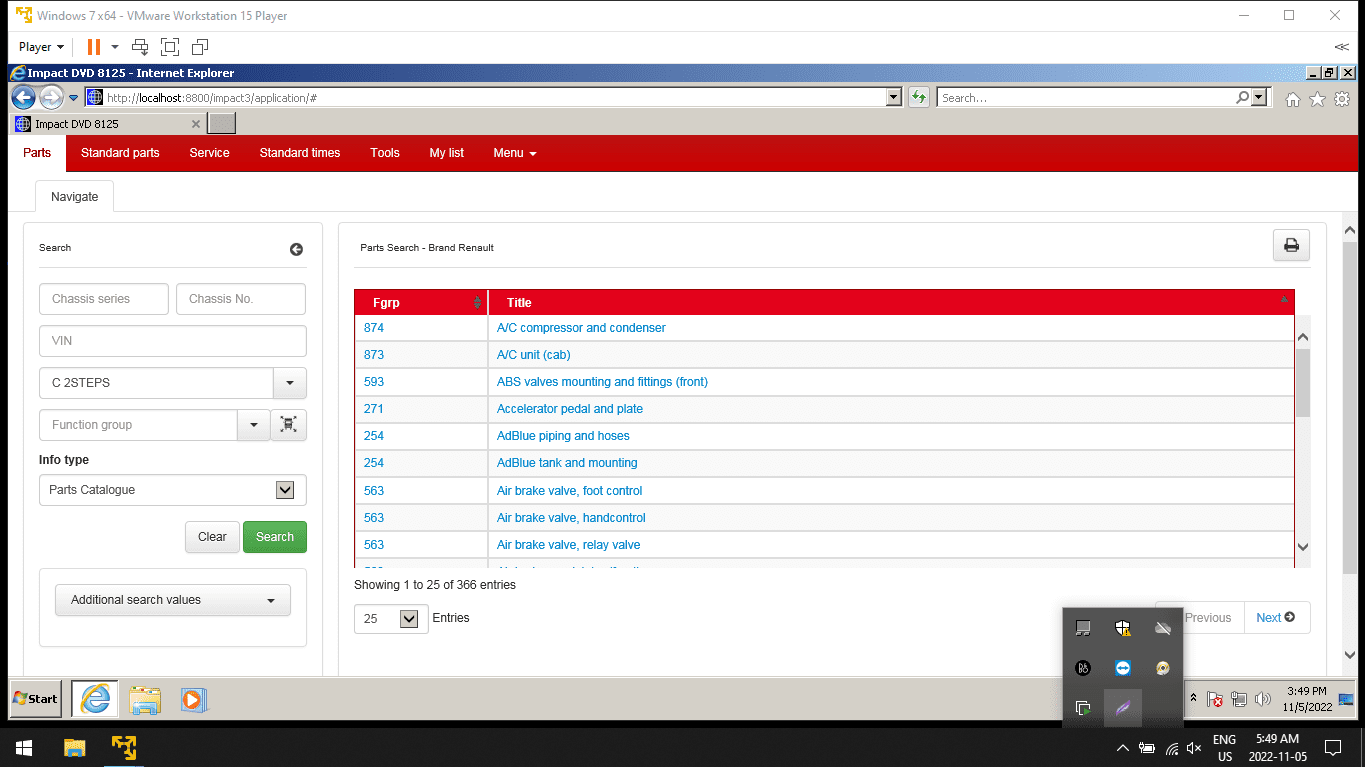Click the results table vertical scrollbar thumb
This screenshot has height=767, width=1365.
[x=1302, y=383]
